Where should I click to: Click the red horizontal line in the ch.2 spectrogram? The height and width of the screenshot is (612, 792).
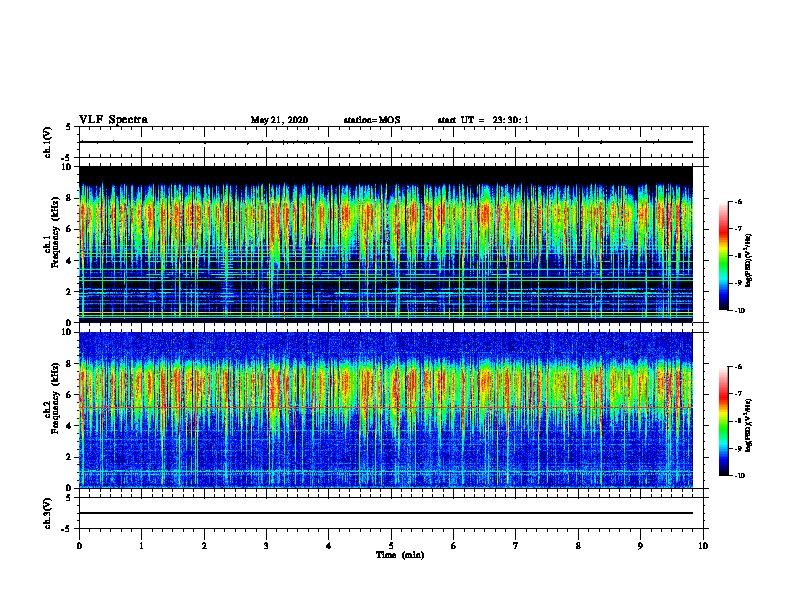tap(386, 407)
